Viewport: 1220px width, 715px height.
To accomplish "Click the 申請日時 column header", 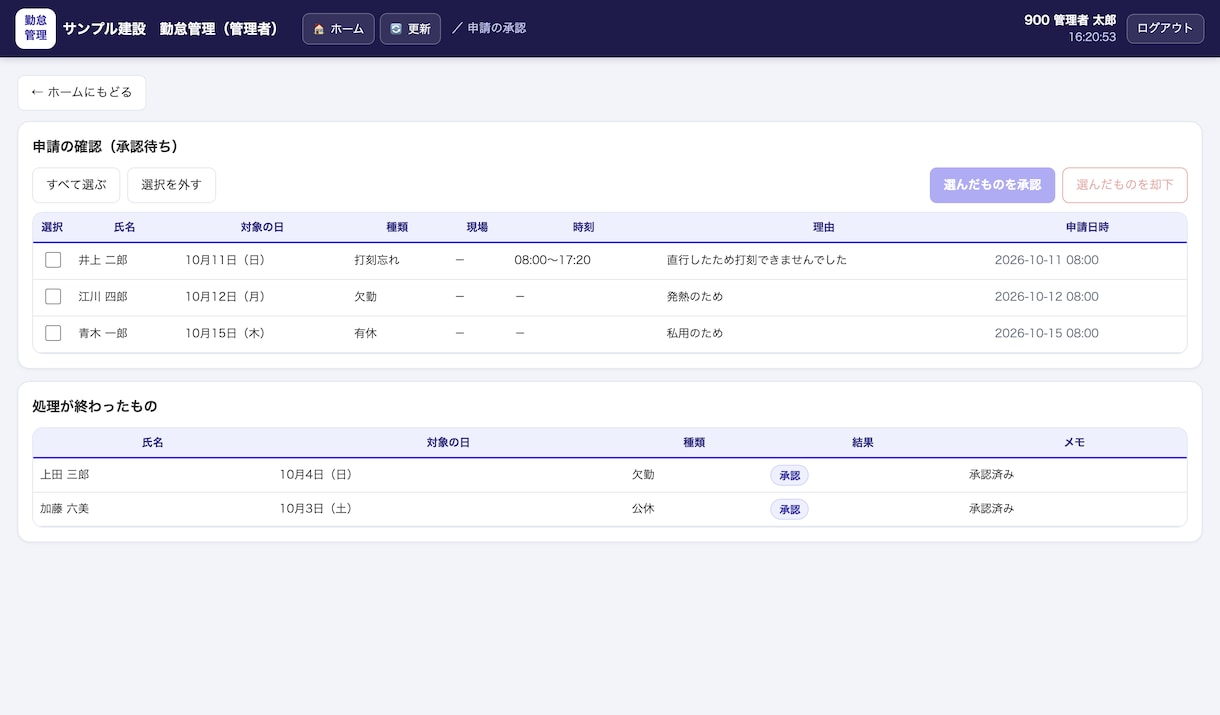I will tap(1087, 227).
